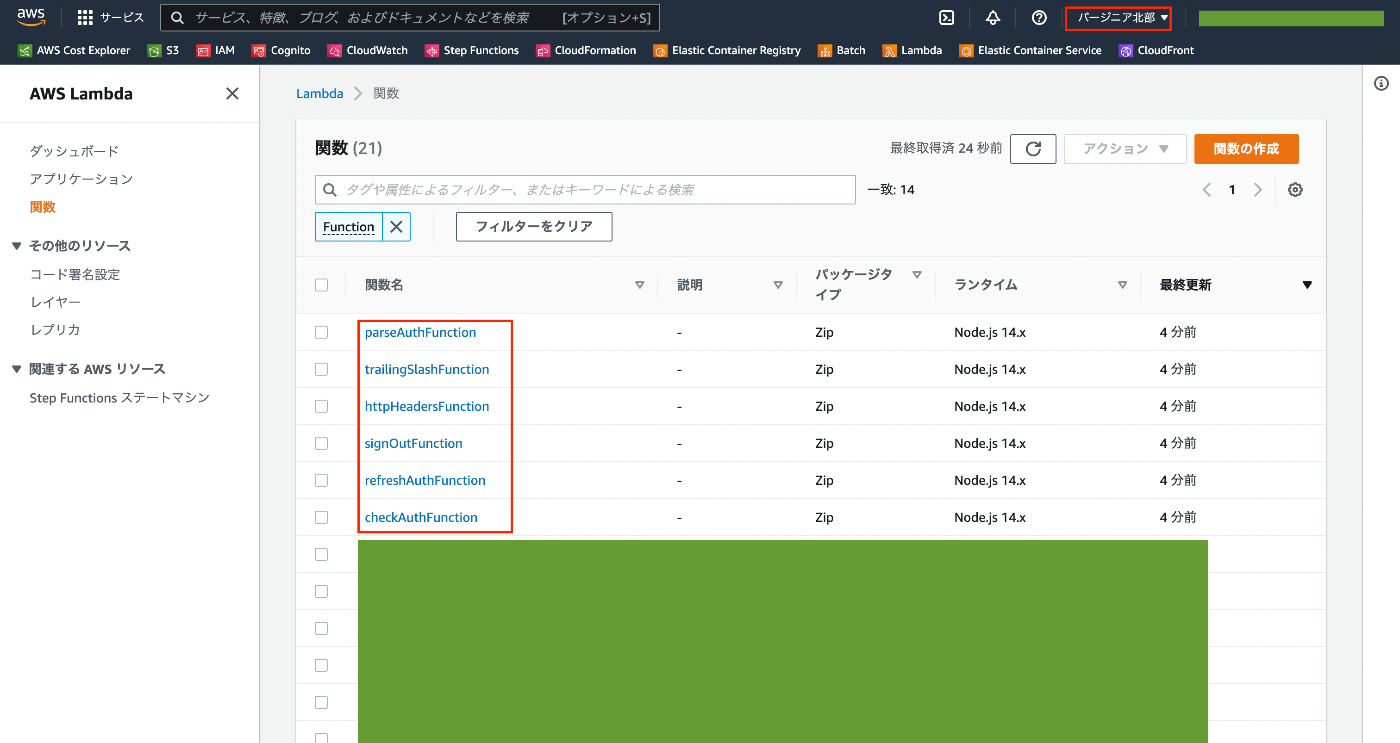This screenshot has width=1400, height=743.
Task: Go to next page arrow
Action: pos(1258,190)
